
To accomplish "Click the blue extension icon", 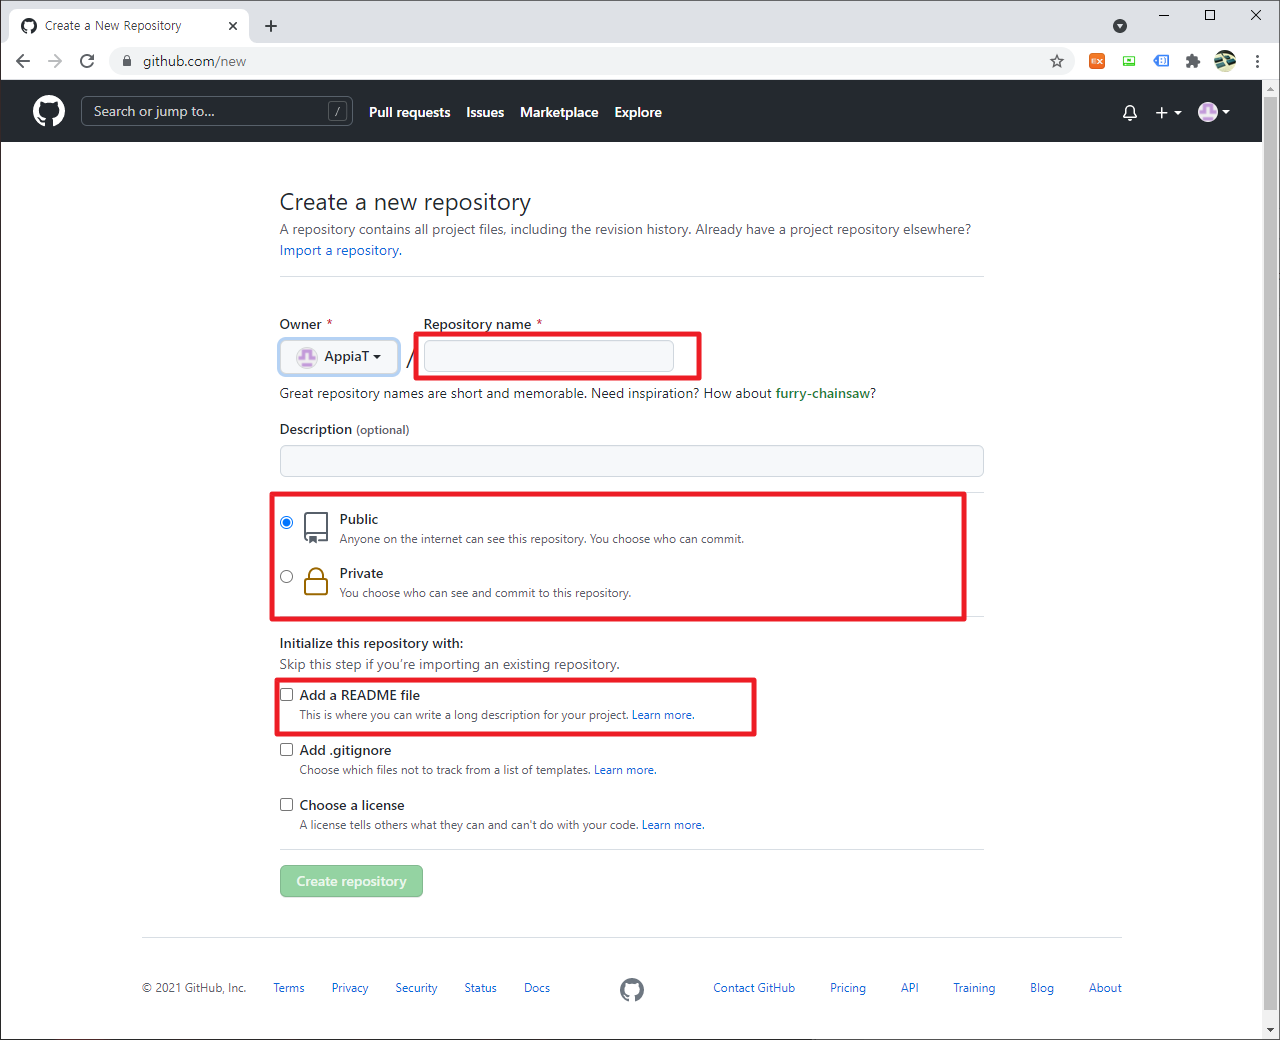I will click(x=1161, y=61).
